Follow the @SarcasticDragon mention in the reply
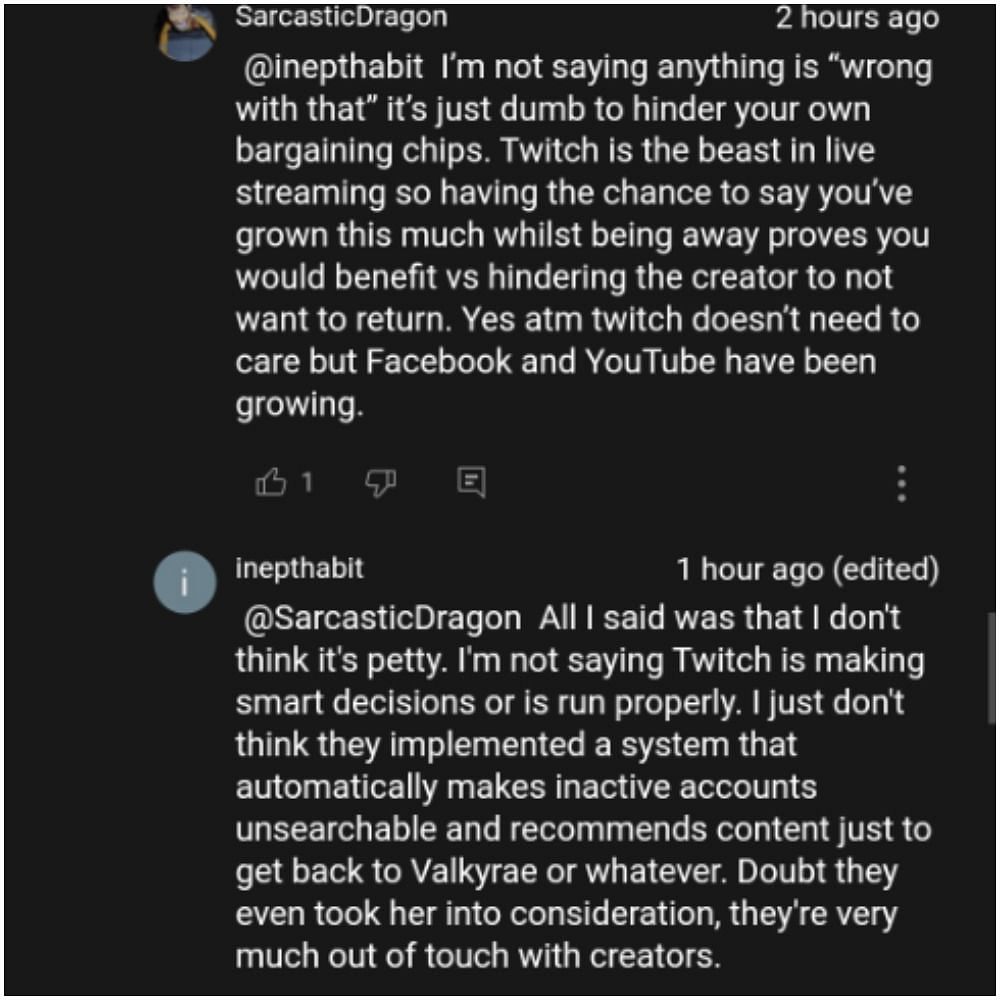The width and height of the screenshot is (1000, 1000). pyautogui.click(x=382, y=618)
